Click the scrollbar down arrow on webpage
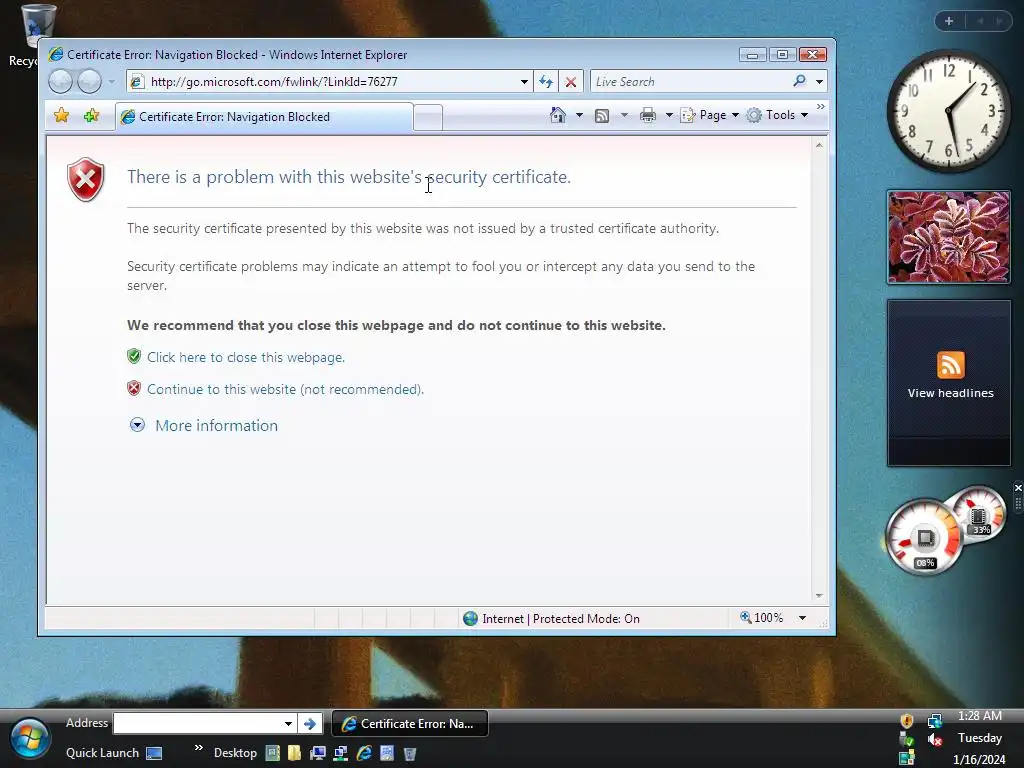Viewport: 1024px width, 768px height. [819, 596]
